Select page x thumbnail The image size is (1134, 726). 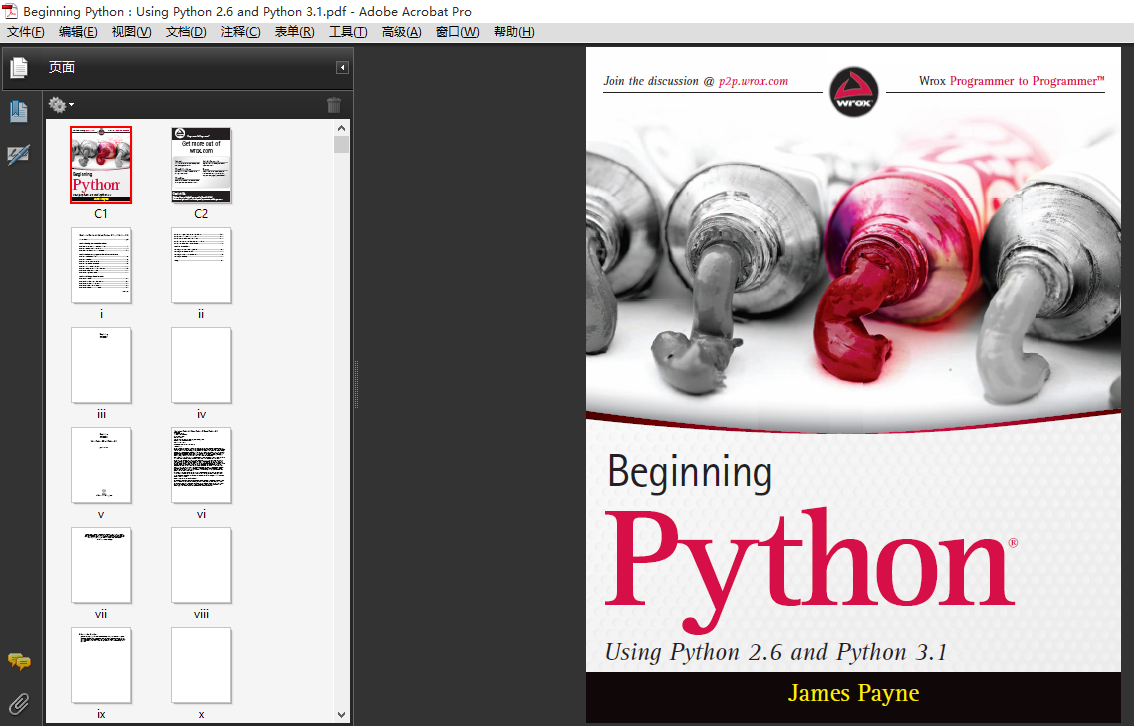(x=201, y=665)
